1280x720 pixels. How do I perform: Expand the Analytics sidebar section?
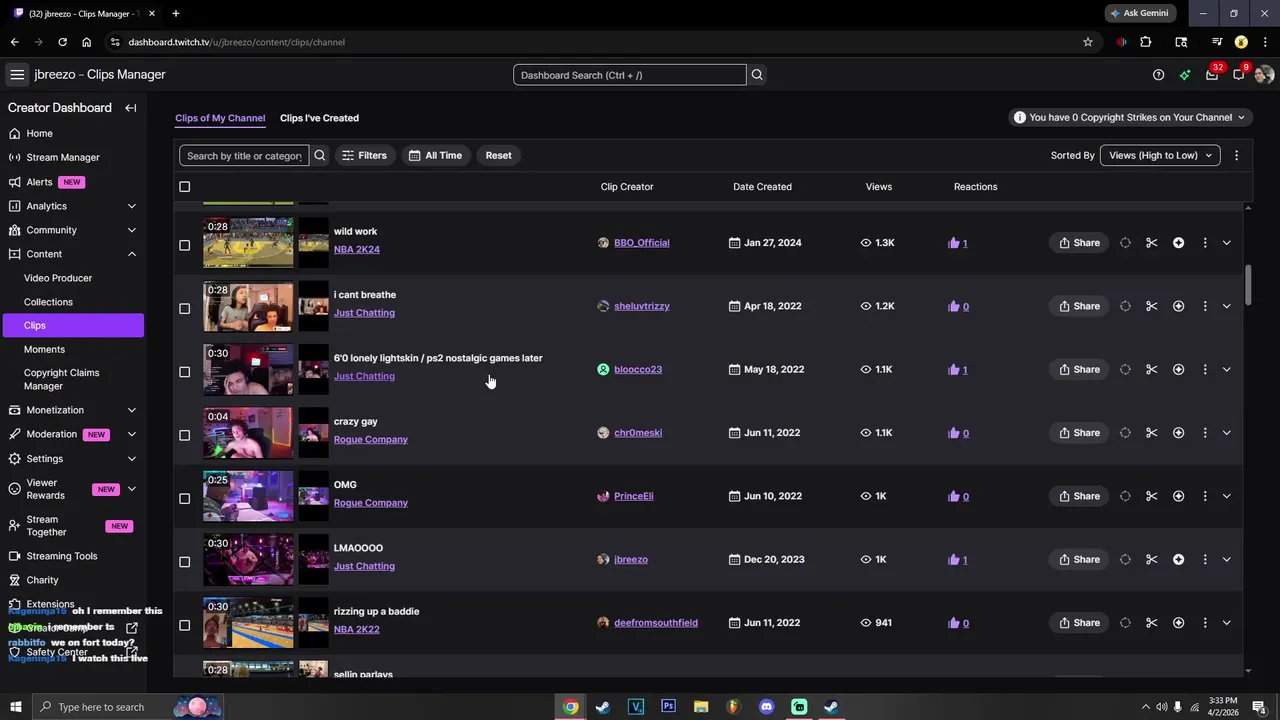pyautogui.click(x=131, y=206)
